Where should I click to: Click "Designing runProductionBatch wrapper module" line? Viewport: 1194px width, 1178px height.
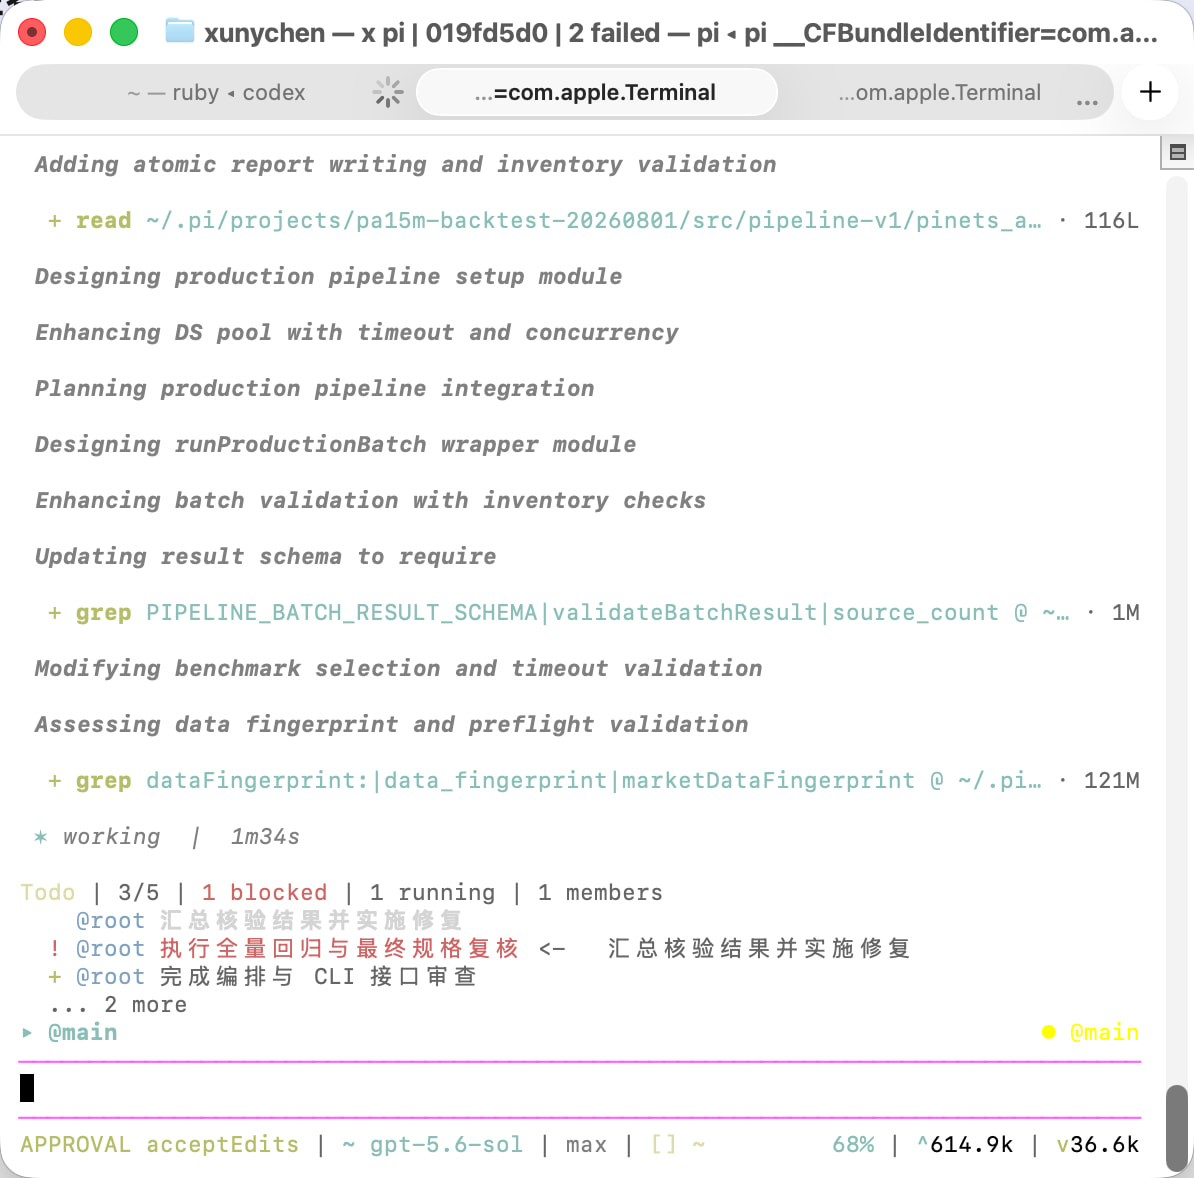click(335, 444)
